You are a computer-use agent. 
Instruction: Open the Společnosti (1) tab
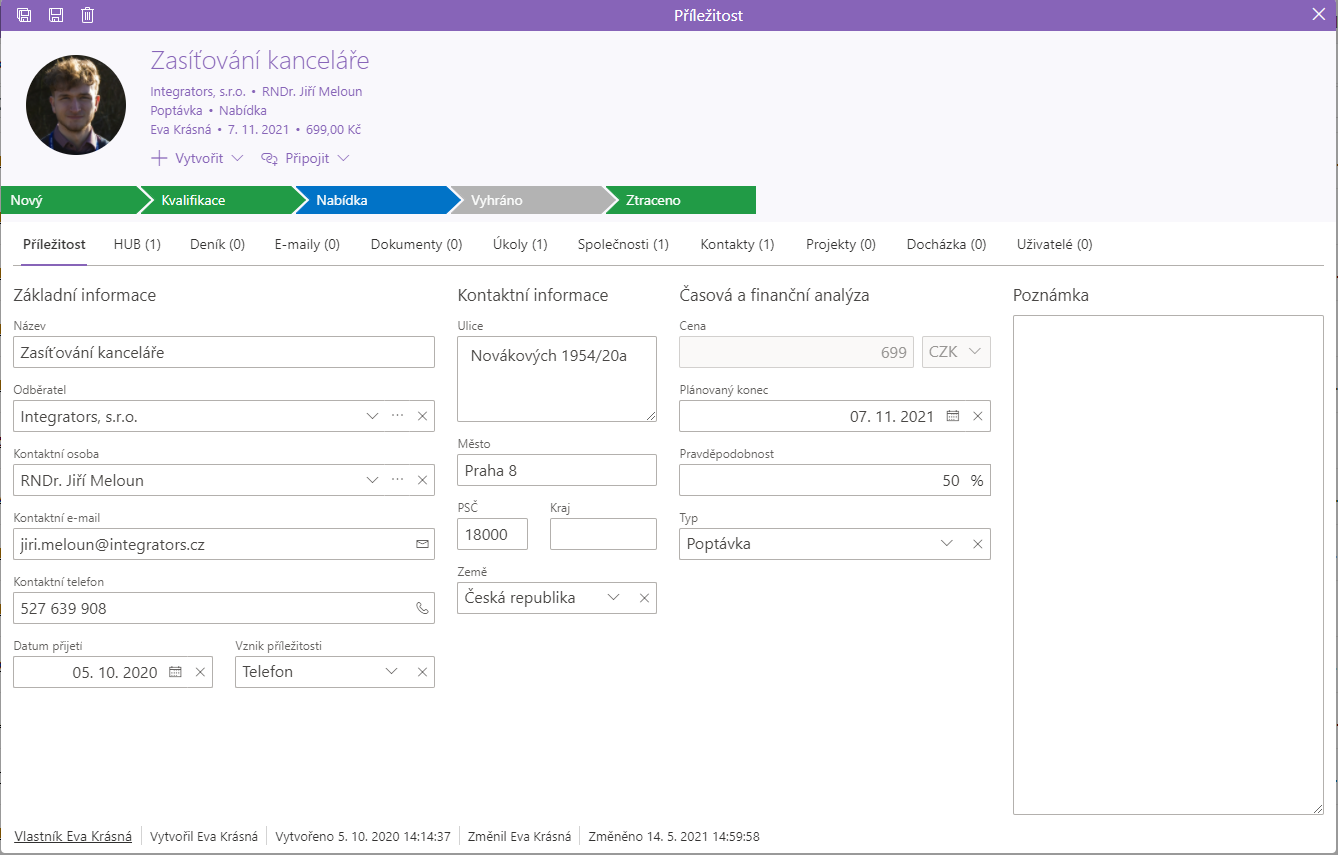[623, 244]
